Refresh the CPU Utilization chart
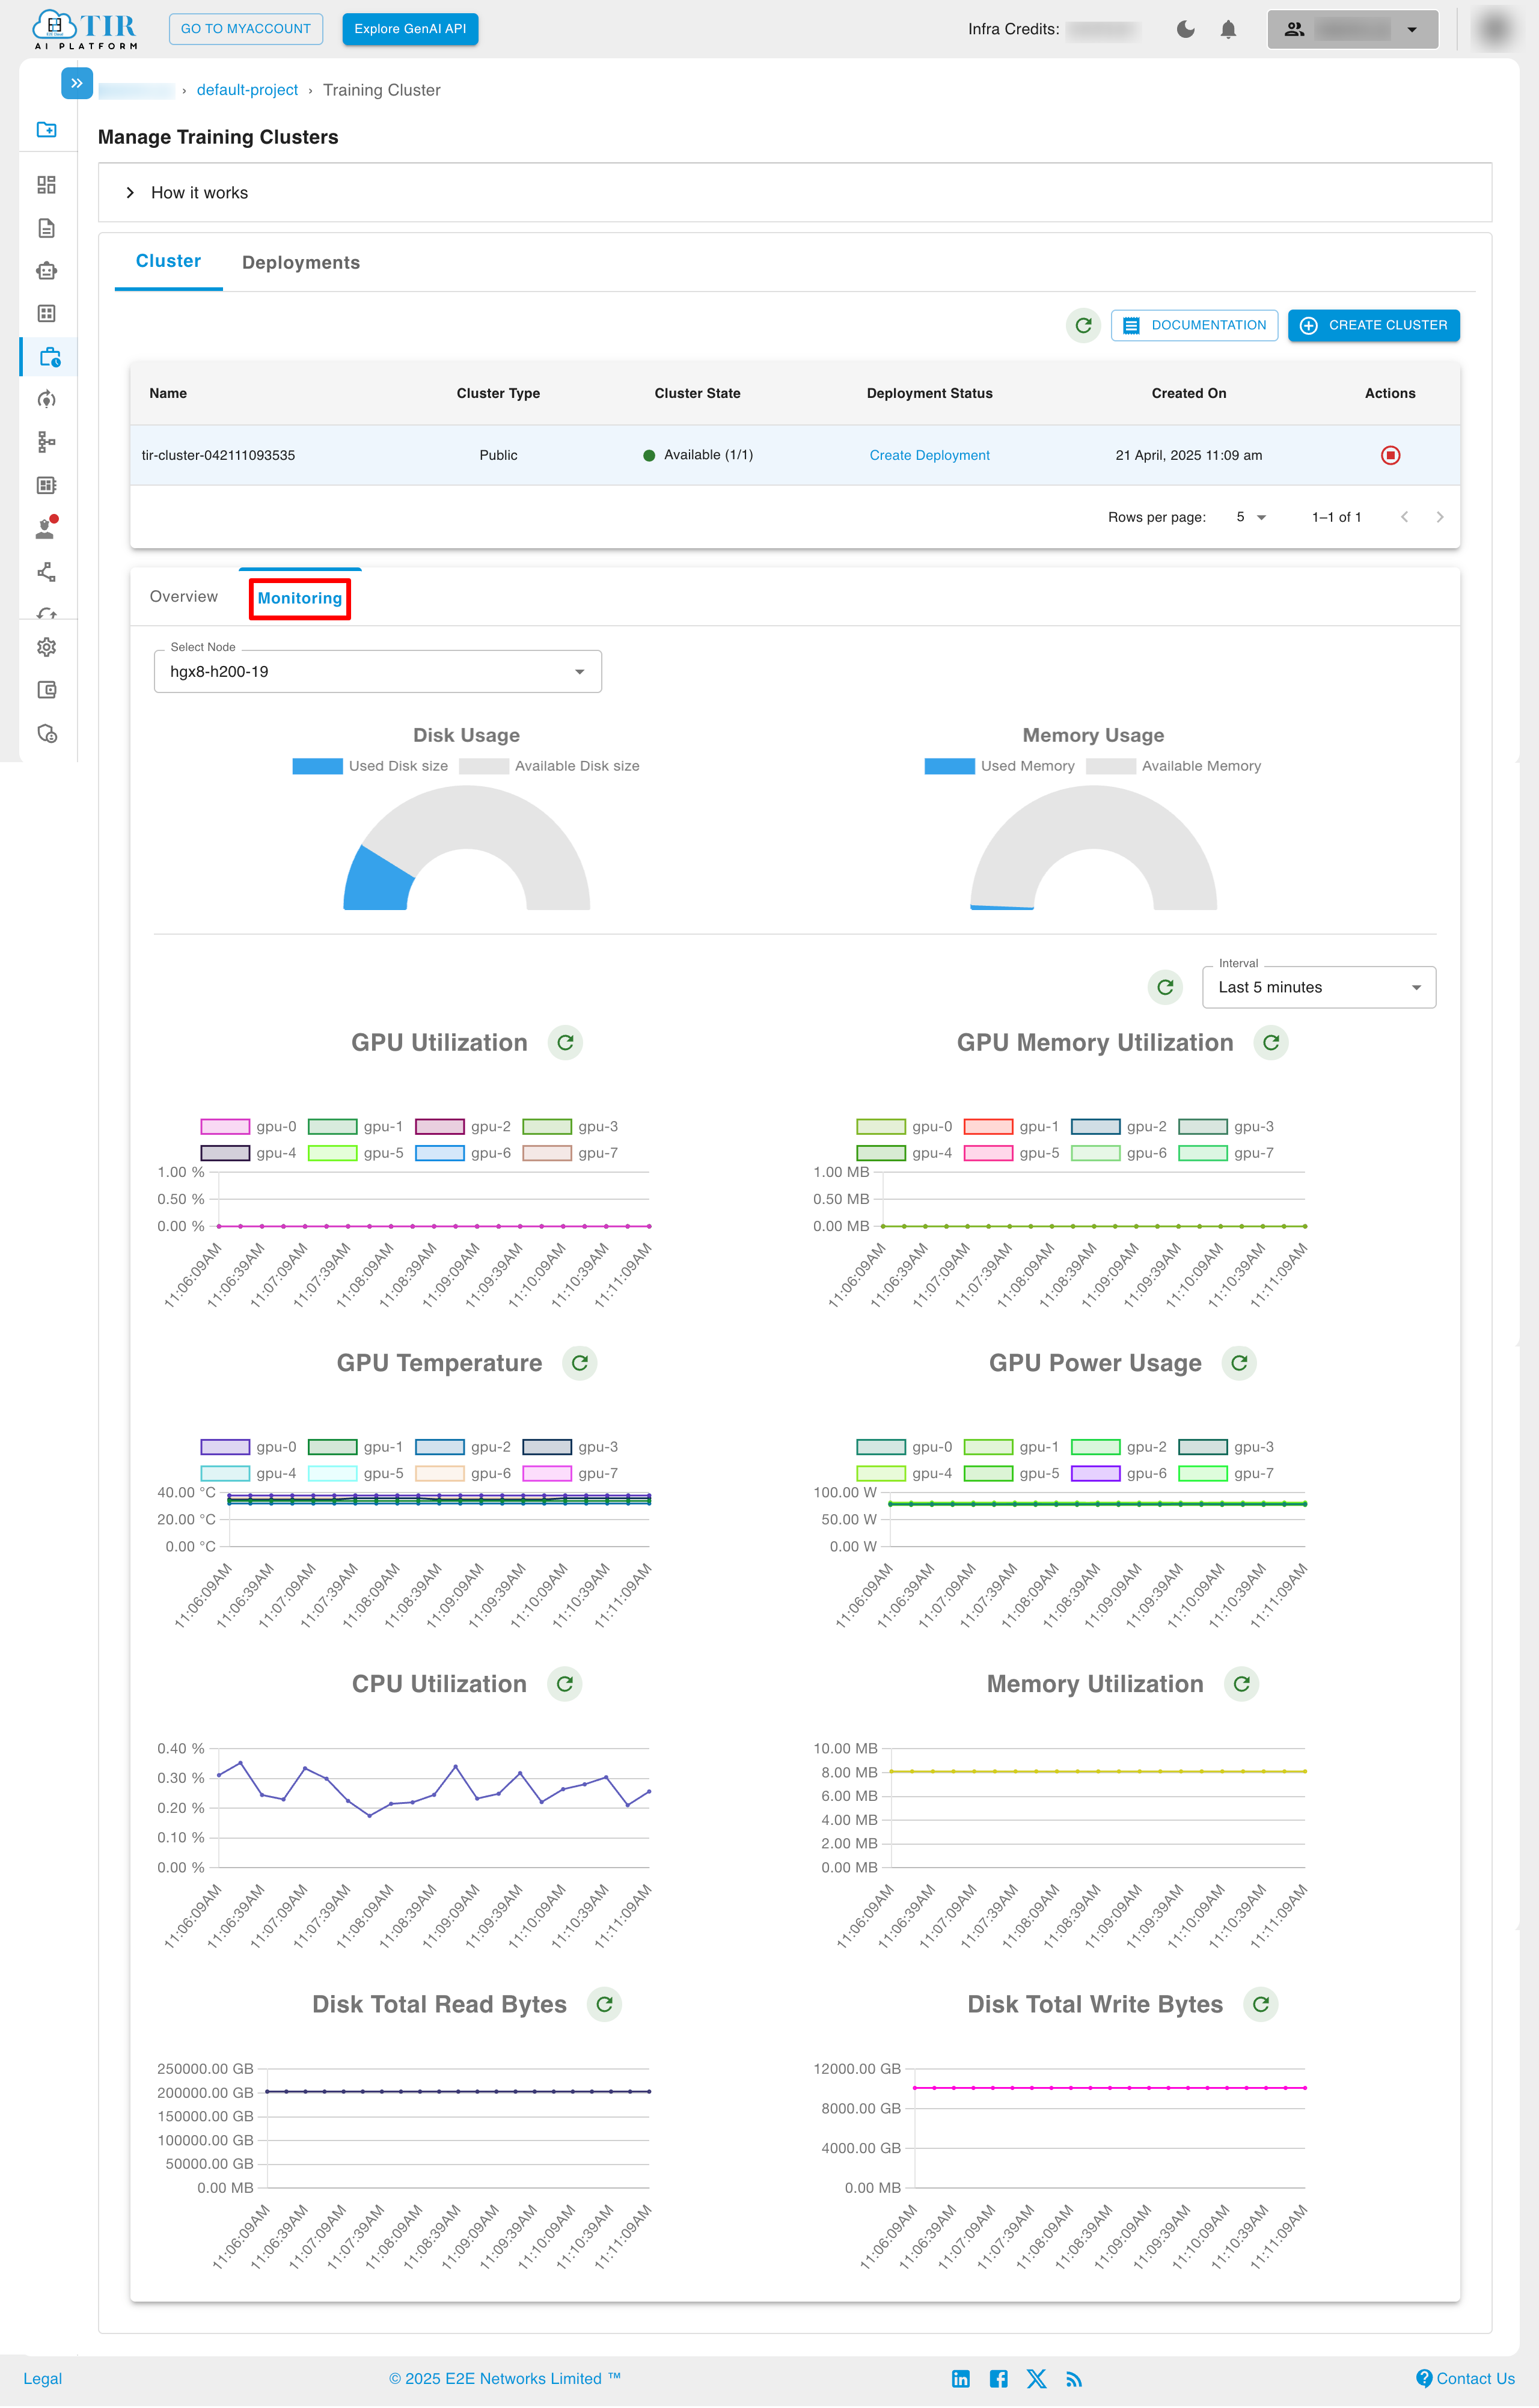This screenshot has height=2408, width=1539. pyautogui.click(x=565, y=1684)
